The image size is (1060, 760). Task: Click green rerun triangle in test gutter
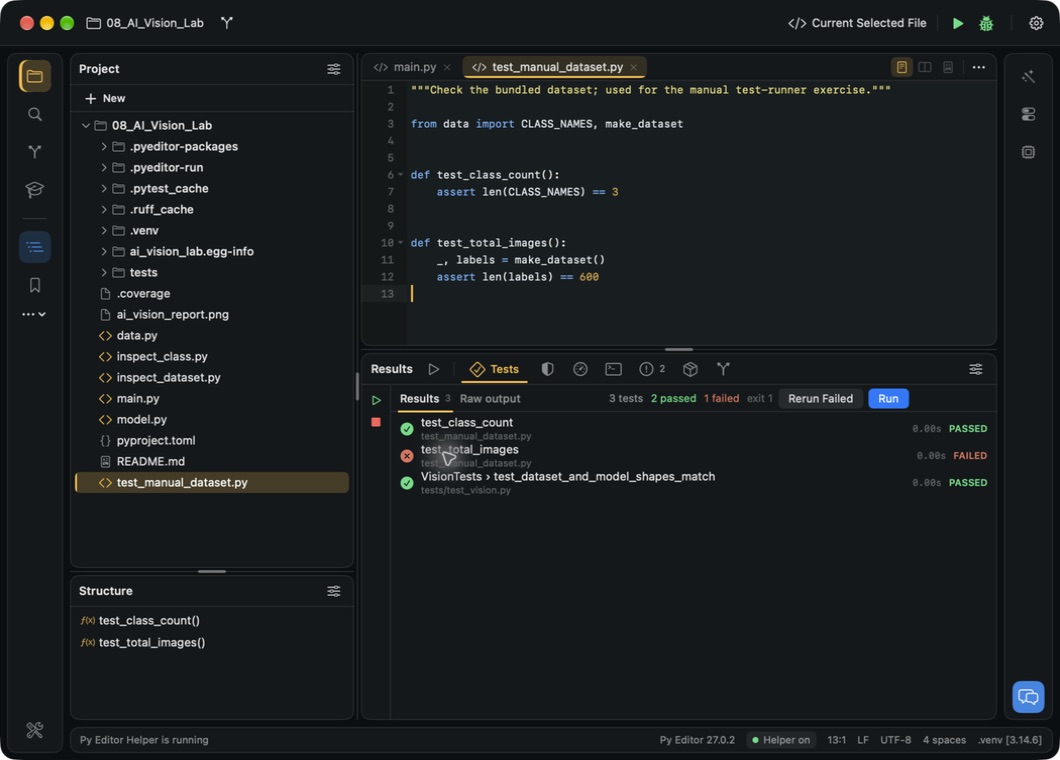tap(376, 400)
